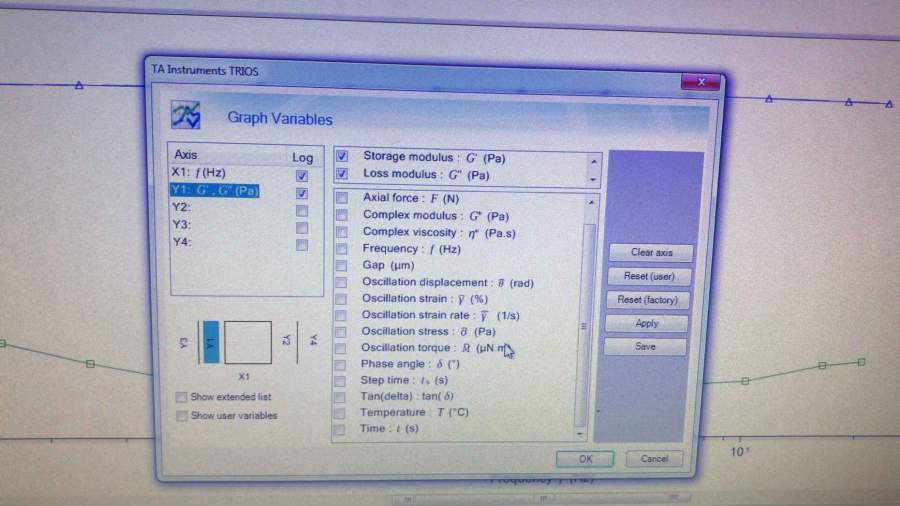Check the Temperature T (°C) variable
Image resolution: width=900 pixels, height=506 pixels.
339,413
